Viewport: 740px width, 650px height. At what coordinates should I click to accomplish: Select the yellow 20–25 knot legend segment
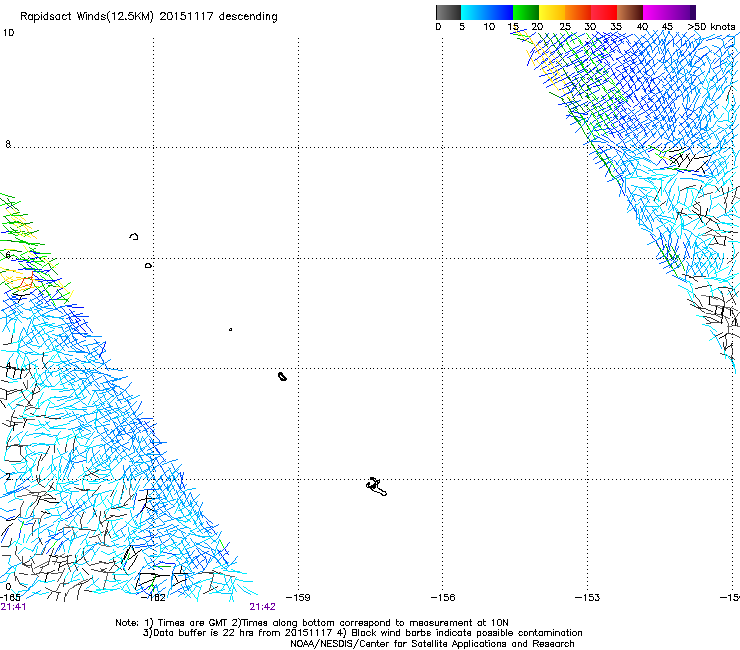tap(552, 12)
